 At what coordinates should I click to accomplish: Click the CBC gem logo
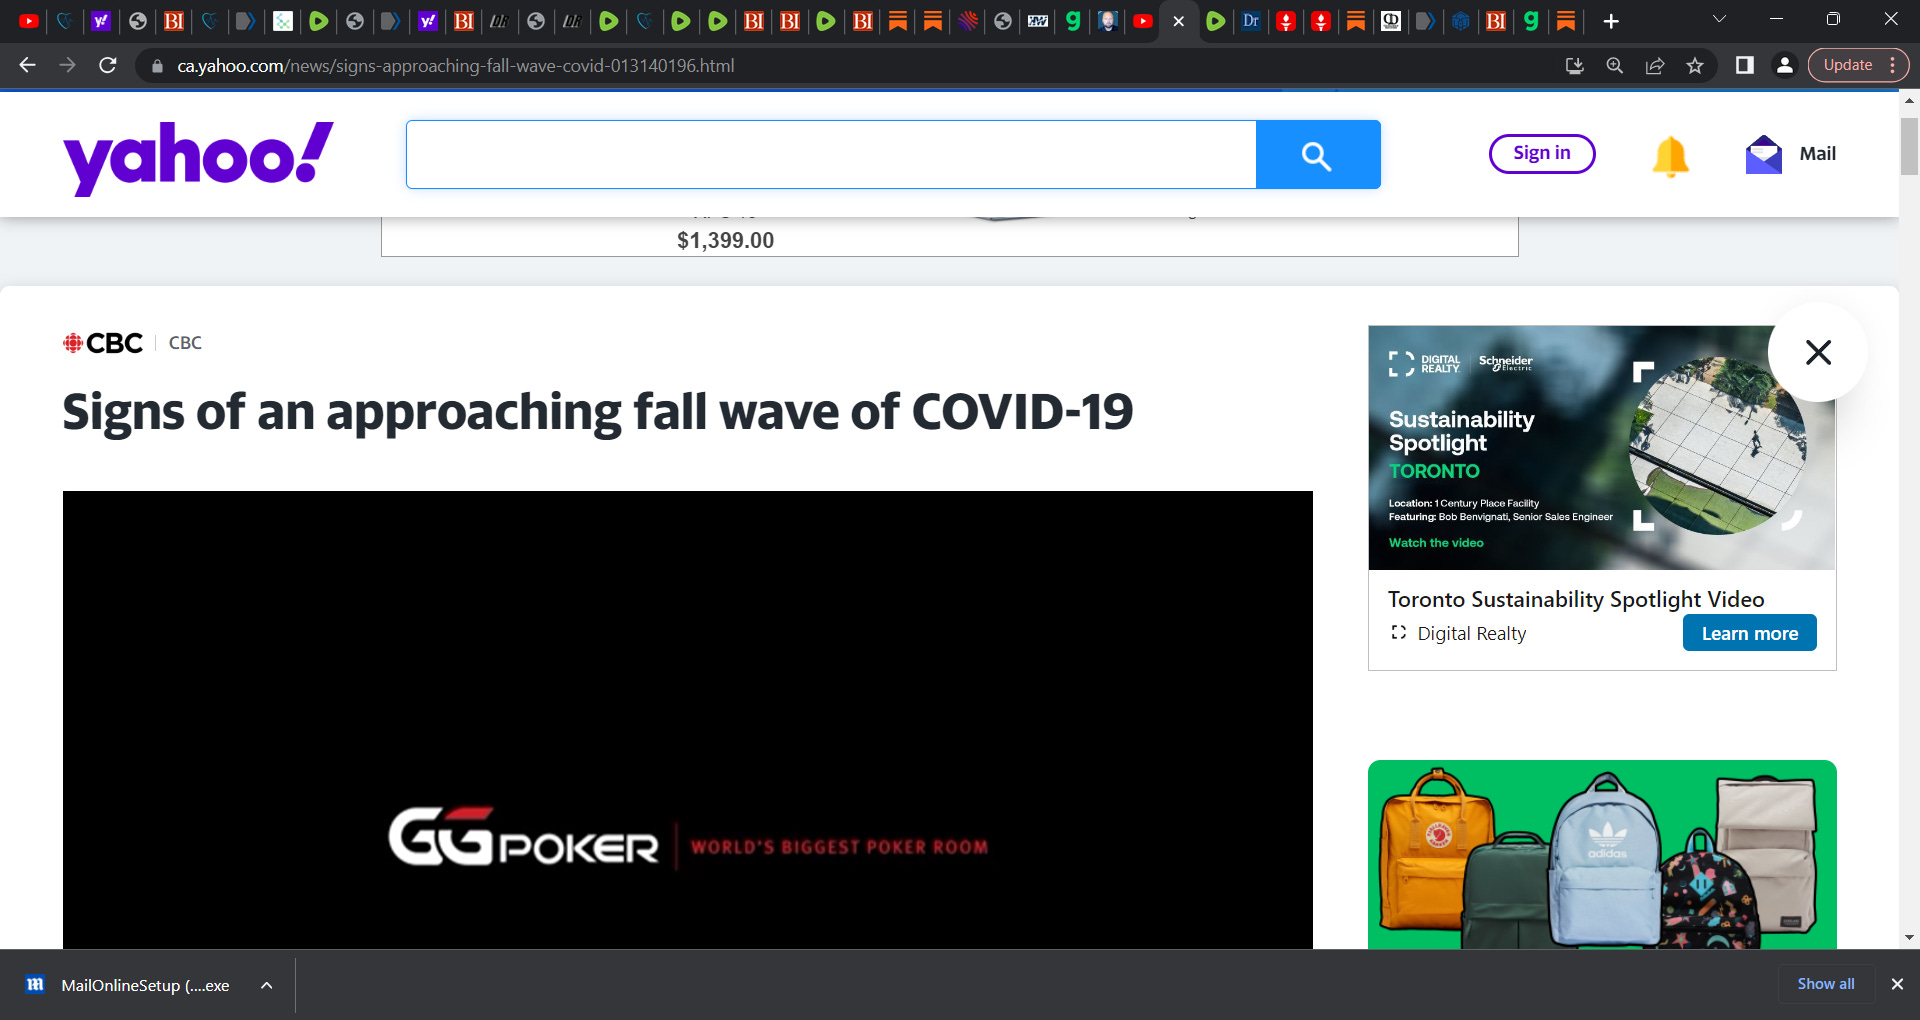[103, 343]
